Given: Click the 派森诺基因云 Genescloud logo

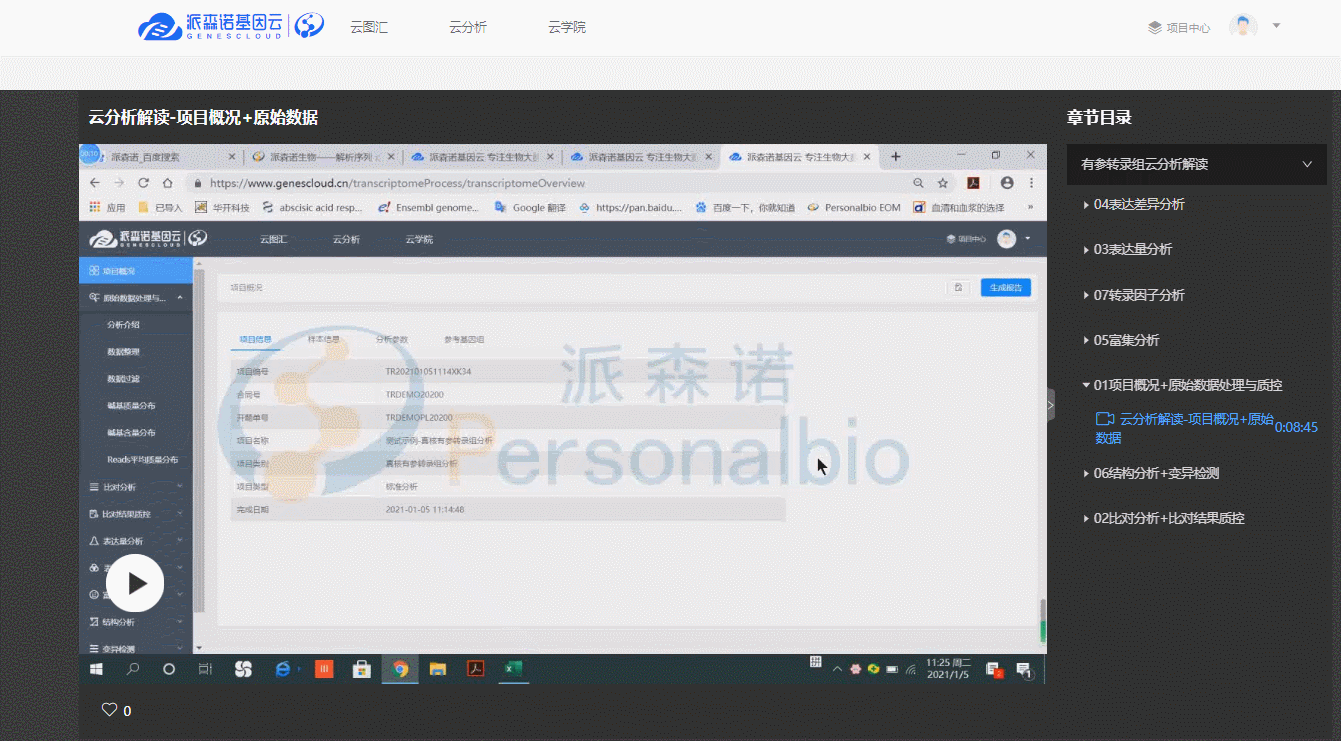Looking at the screenshot, I should 231,26.
